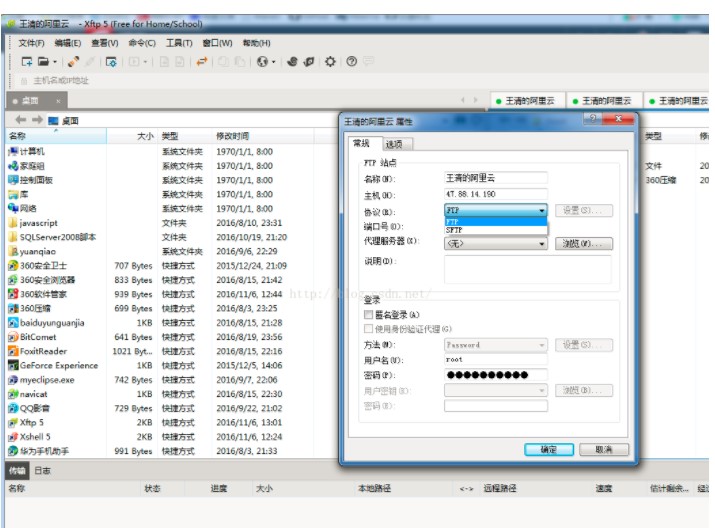Choose SFTP in the protocol dropdown list

(496, 230)
